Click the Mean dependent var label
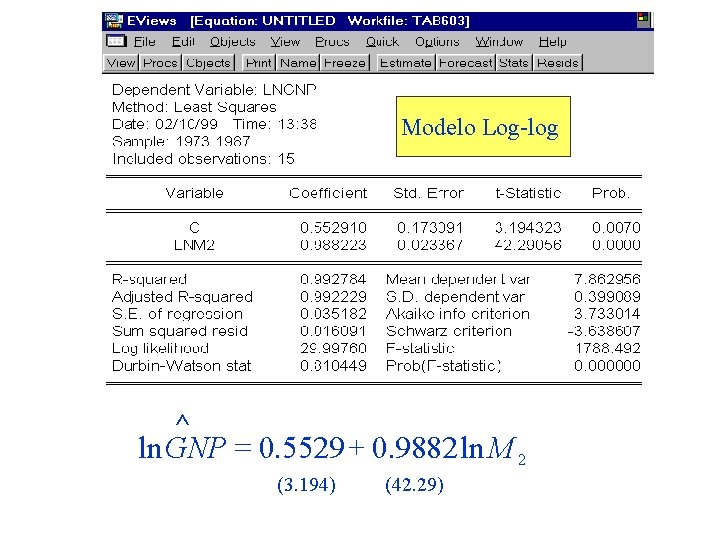The width and height of the screenshot is (720, 540). point(458,279)
